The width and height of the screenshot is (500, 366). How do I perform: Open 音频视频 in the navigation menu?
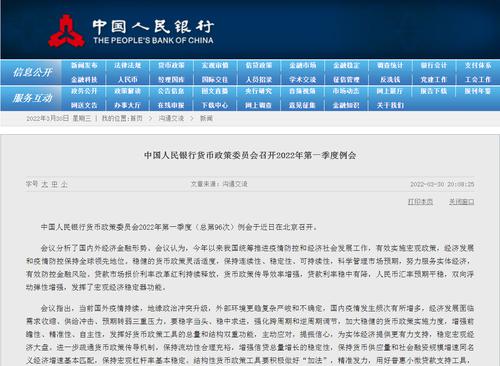(302, 91)
